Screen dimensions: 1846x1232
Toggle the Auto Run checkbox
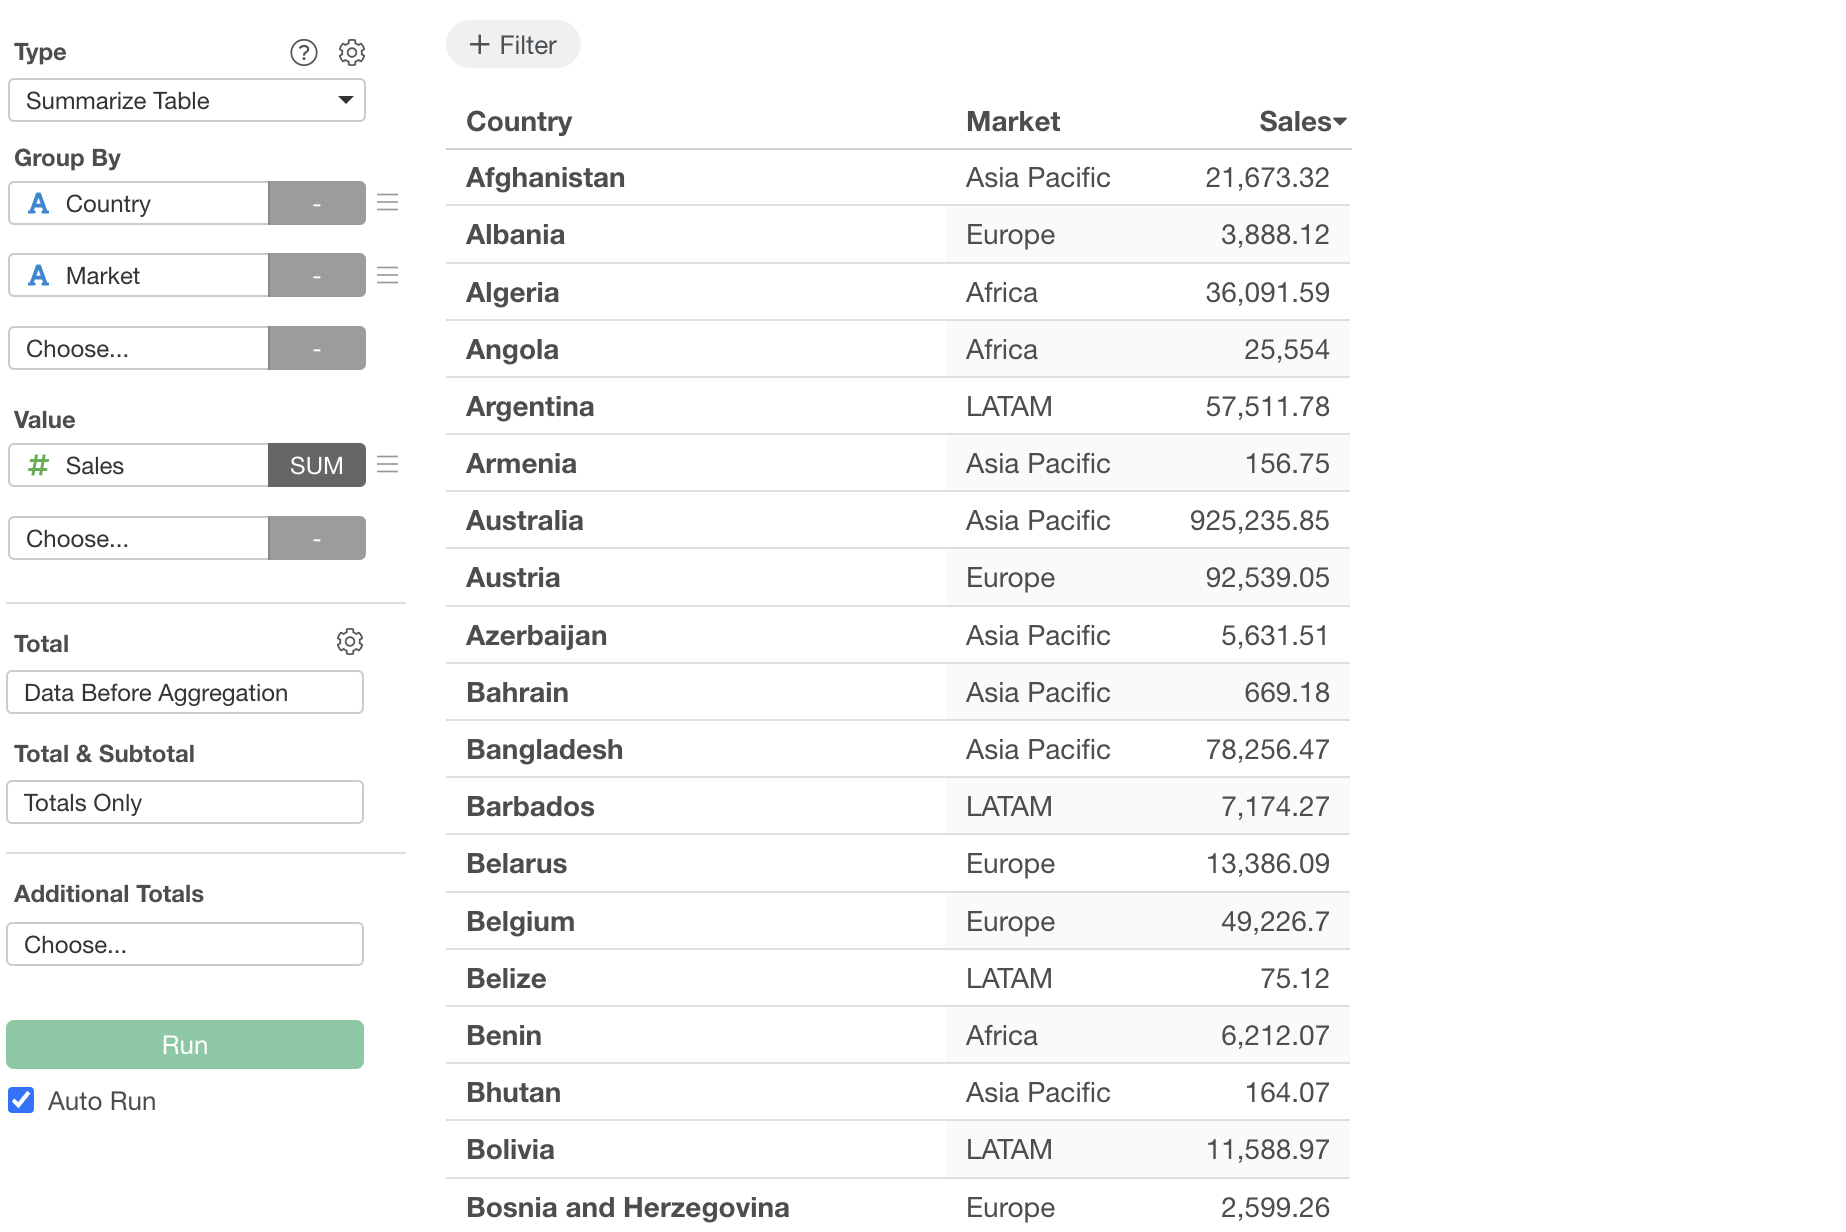21,1100
